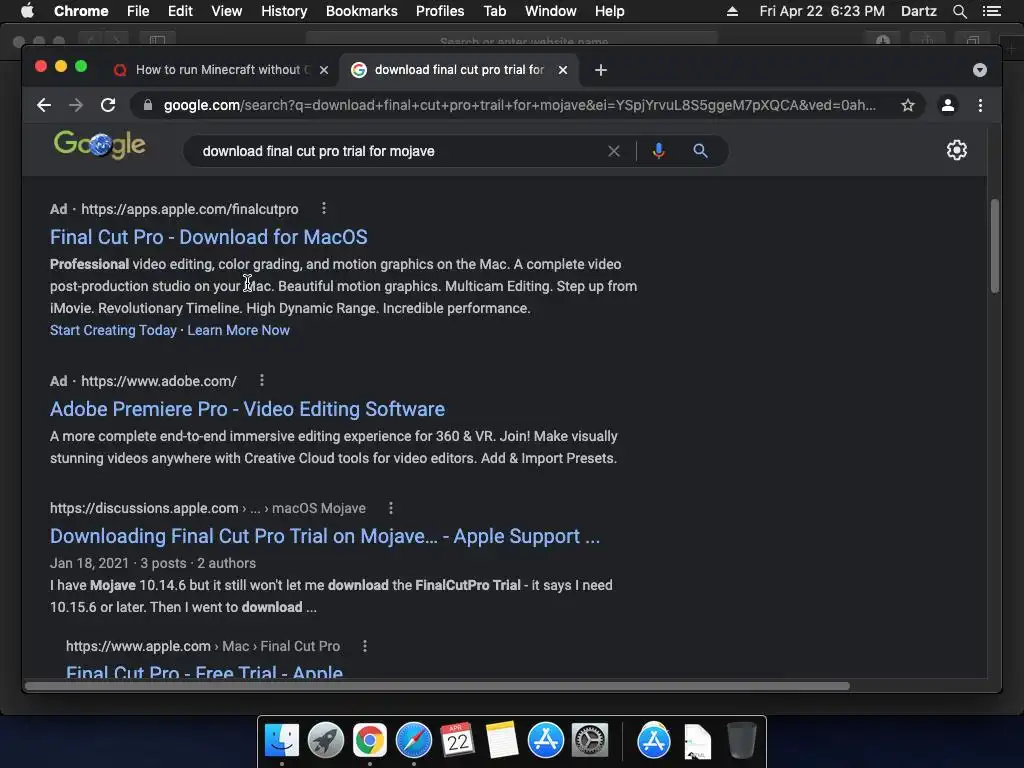
Task: Click the vertical page scrollbar
Action: point(995,246)
